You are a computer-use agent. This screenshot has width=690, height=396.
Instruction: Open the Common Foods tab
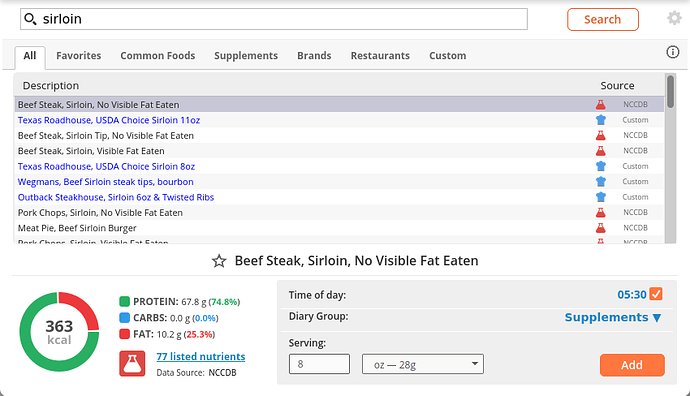158,56
